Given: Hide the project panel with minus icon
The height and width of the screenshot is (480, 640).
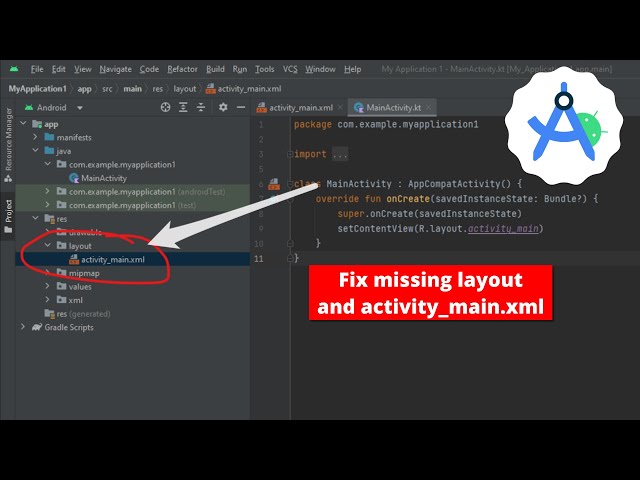Looking at the screenshot, I should [x=241, y=107].
